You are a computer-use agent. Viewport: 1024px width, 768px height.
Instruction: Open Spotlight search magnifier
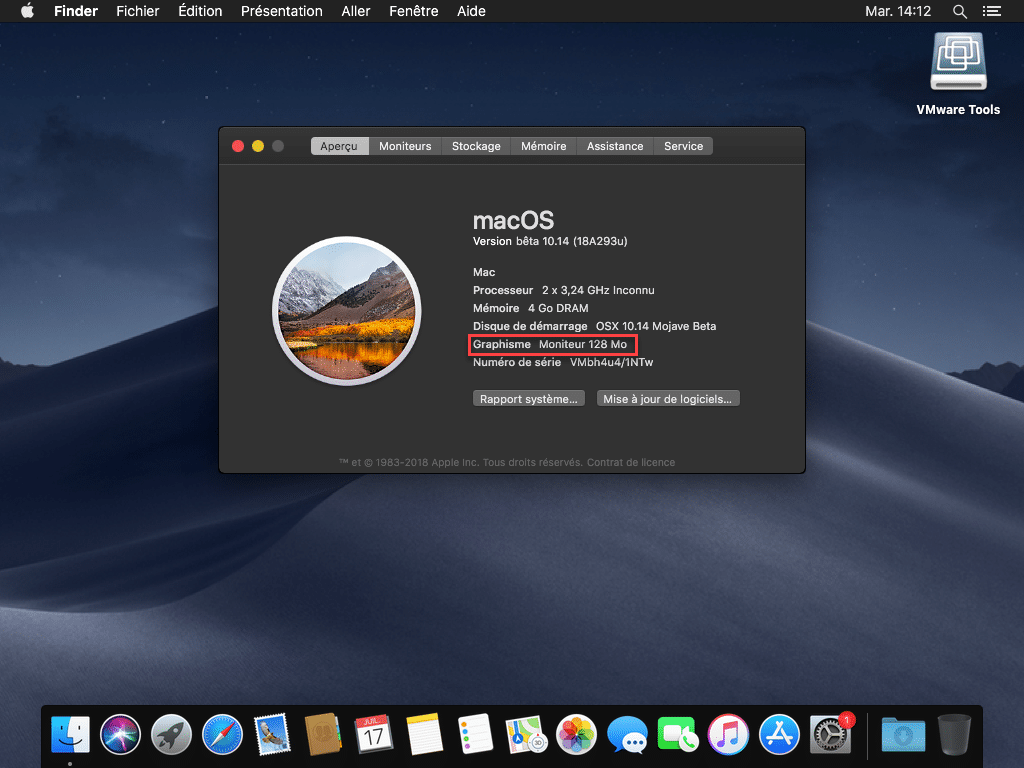959,11
